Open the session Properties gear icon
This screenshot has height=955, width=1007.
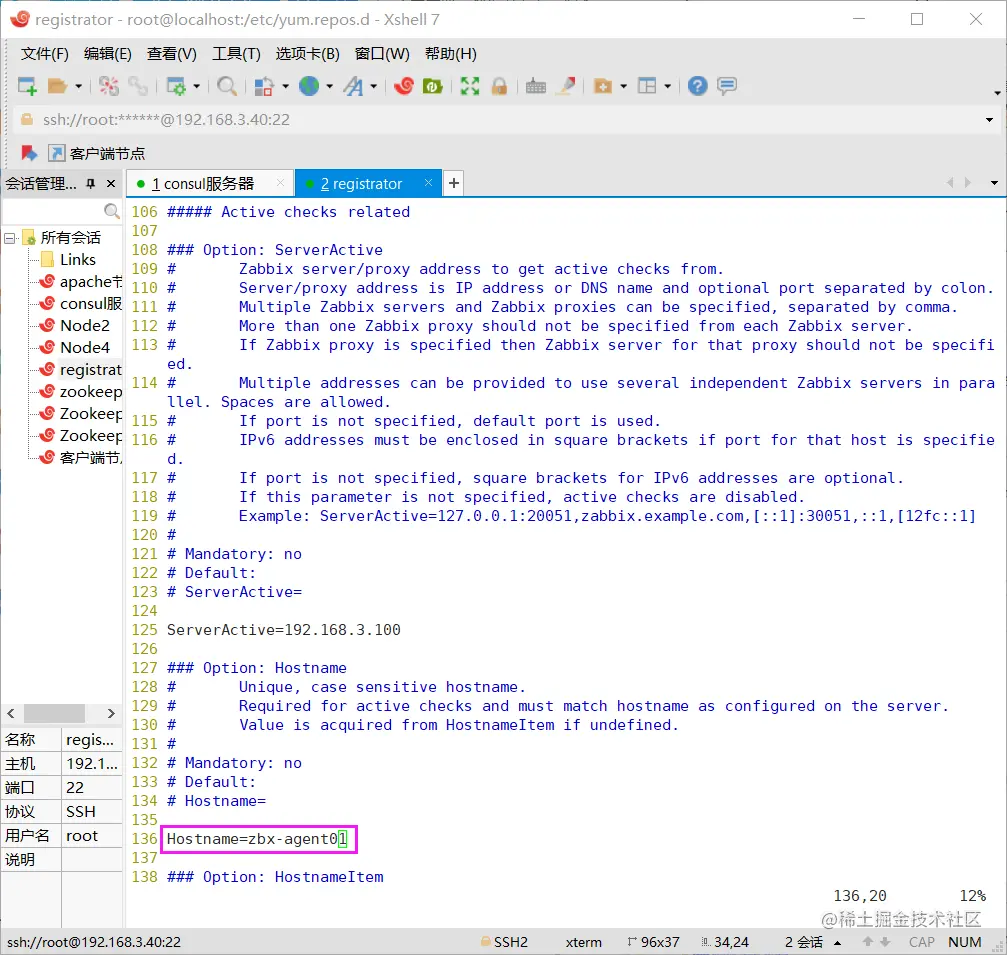tap(176, 85)
